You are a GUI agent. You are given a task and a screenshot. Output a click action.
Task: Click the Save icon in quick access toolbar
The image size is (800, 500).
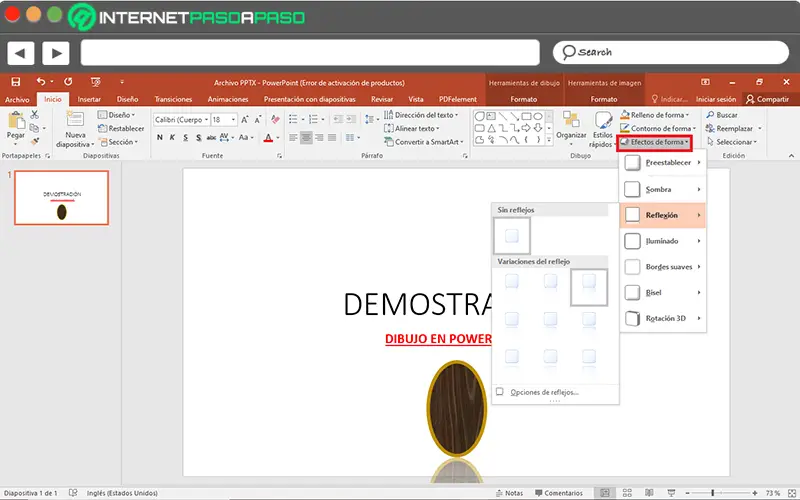15,83
